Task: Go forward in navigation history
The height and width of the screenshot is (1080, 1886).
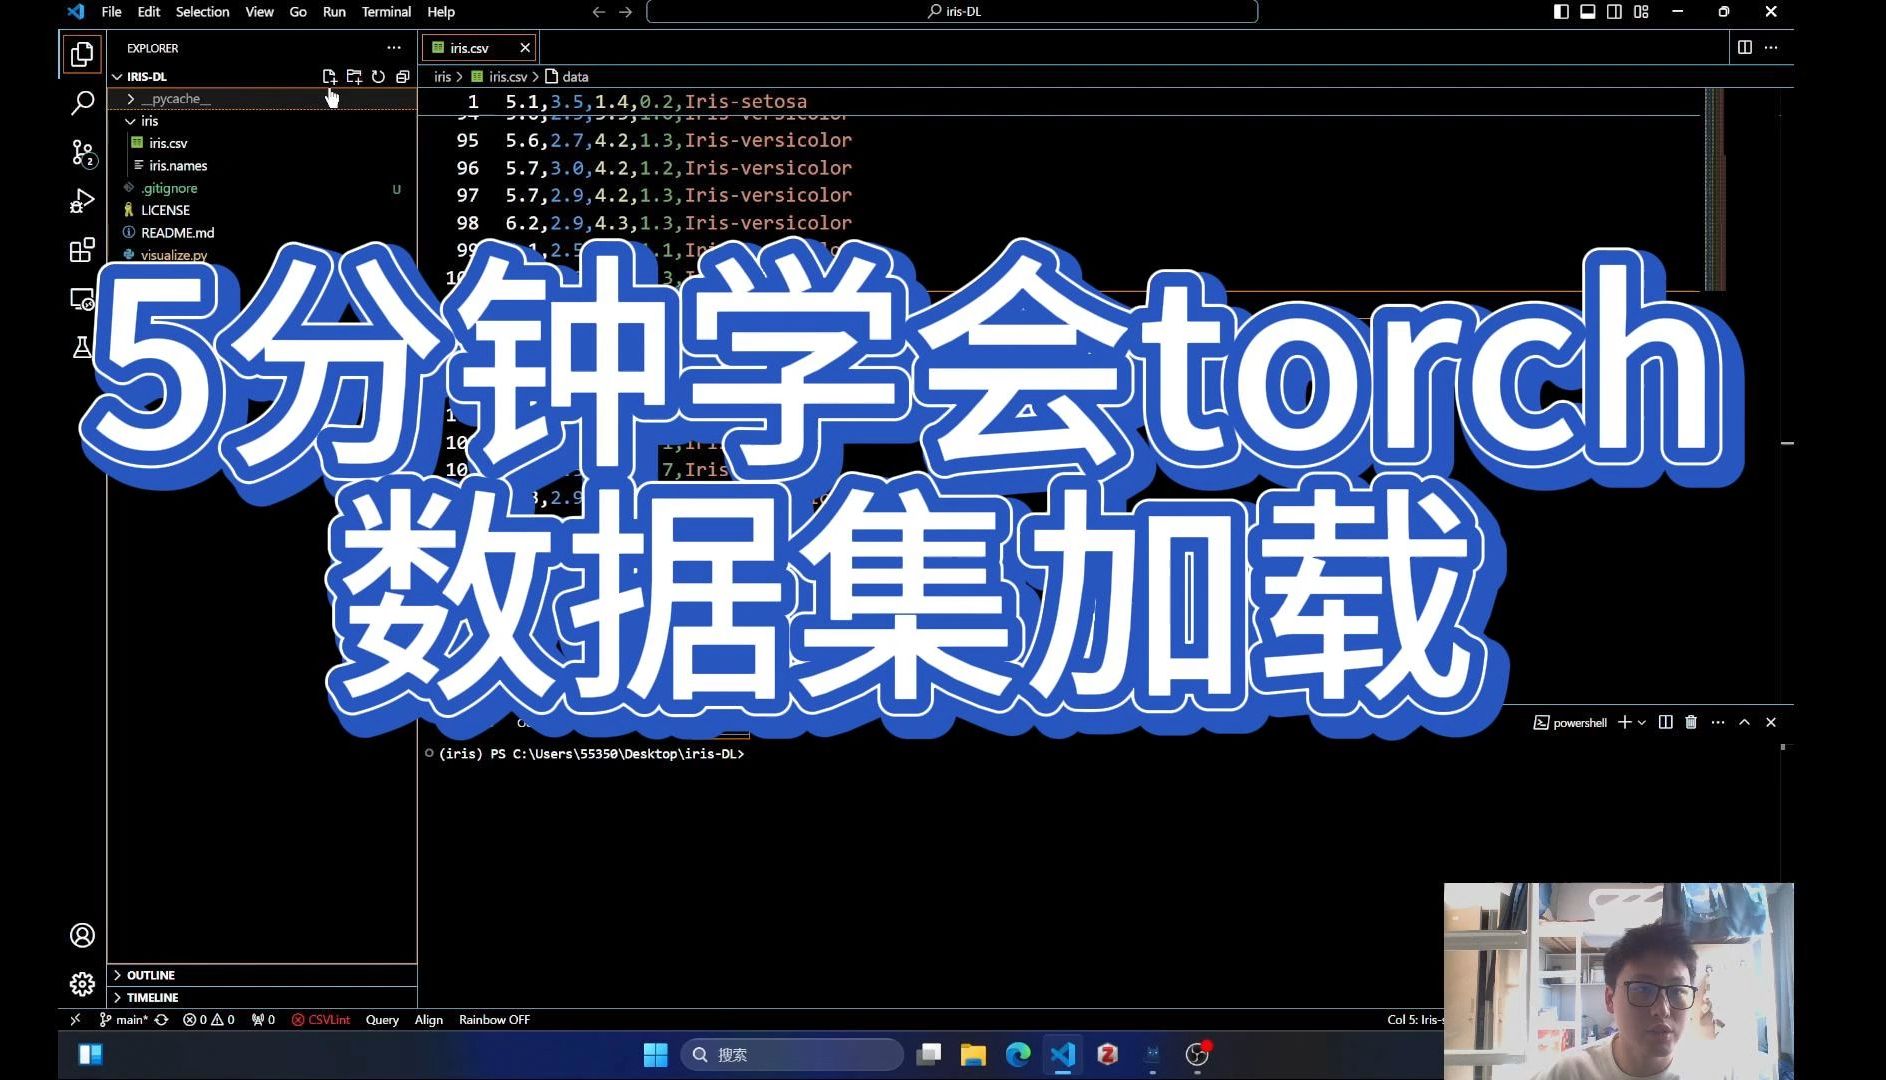Action: click(x=625, y=12)
